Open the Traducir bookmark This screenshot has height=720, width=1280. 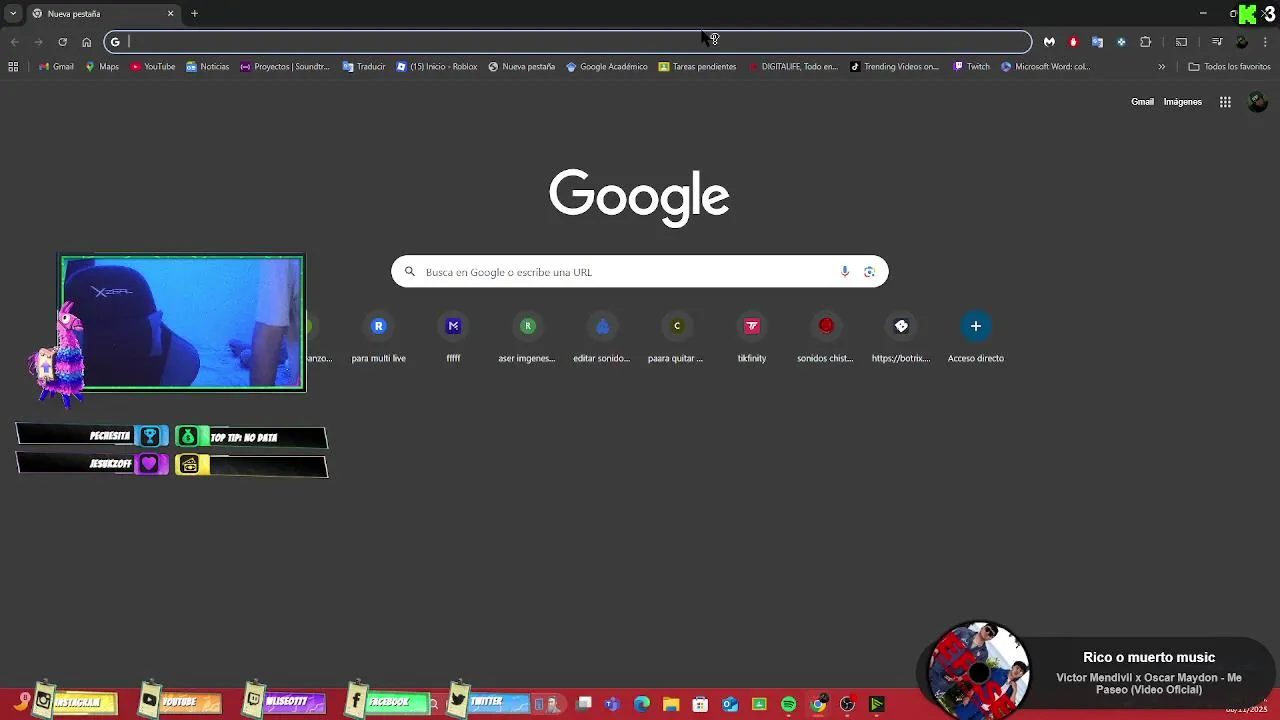pos(364,67)
